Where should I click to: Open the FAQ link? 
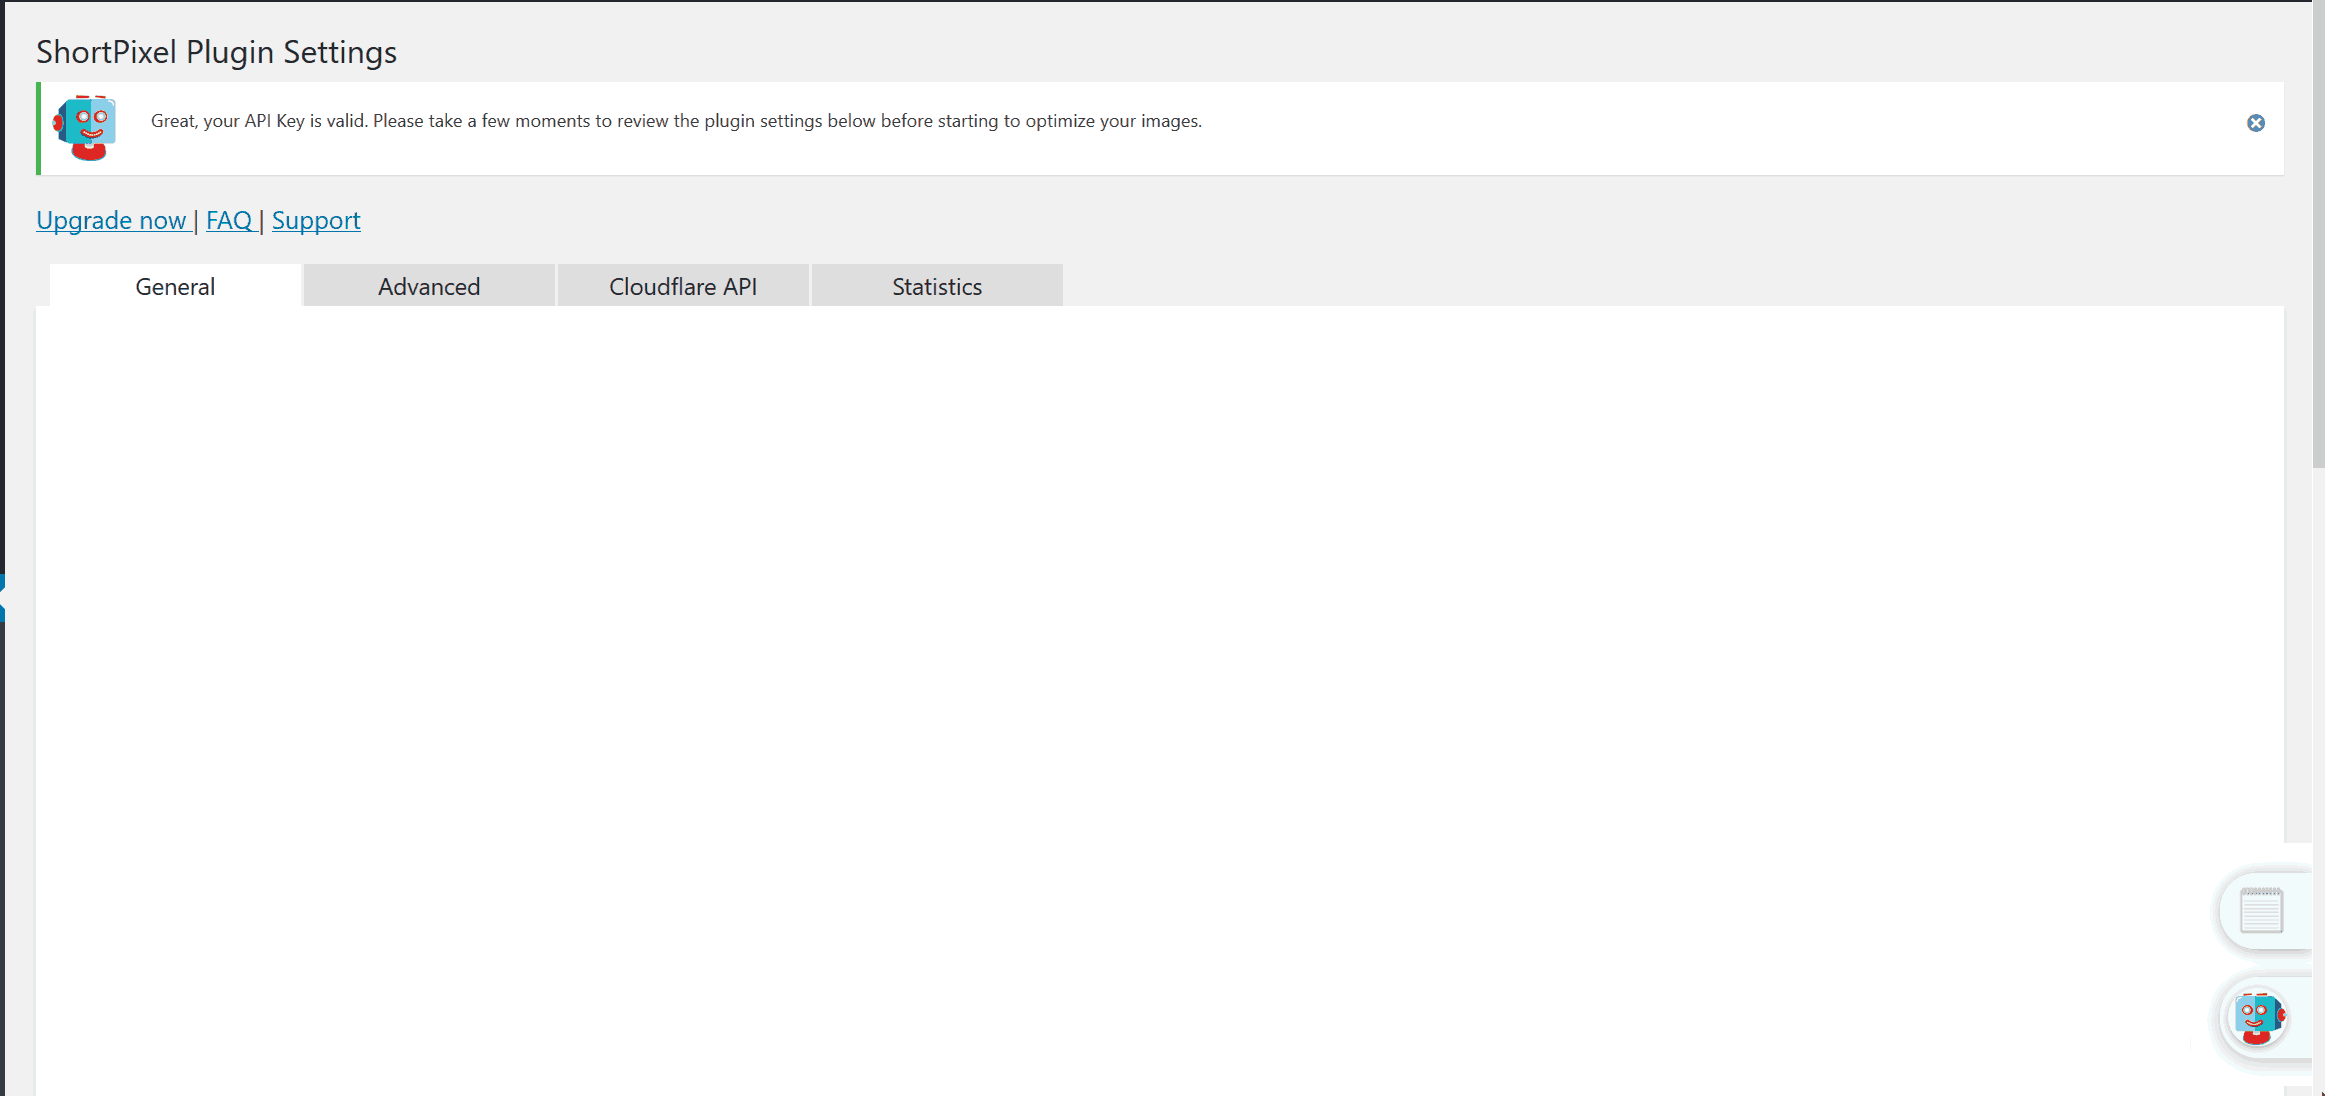pyautogui.click(x=229, y=220)
